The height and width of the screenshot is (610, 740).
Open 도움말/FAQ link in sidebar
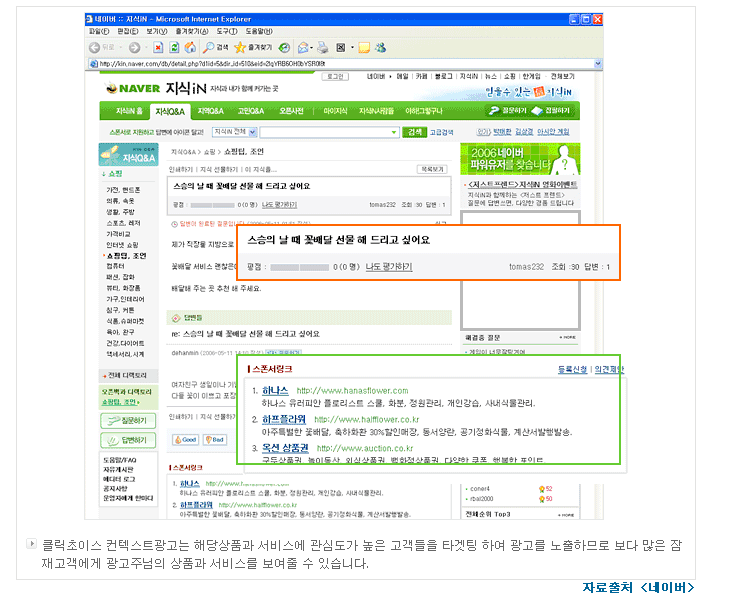point(120,460)
